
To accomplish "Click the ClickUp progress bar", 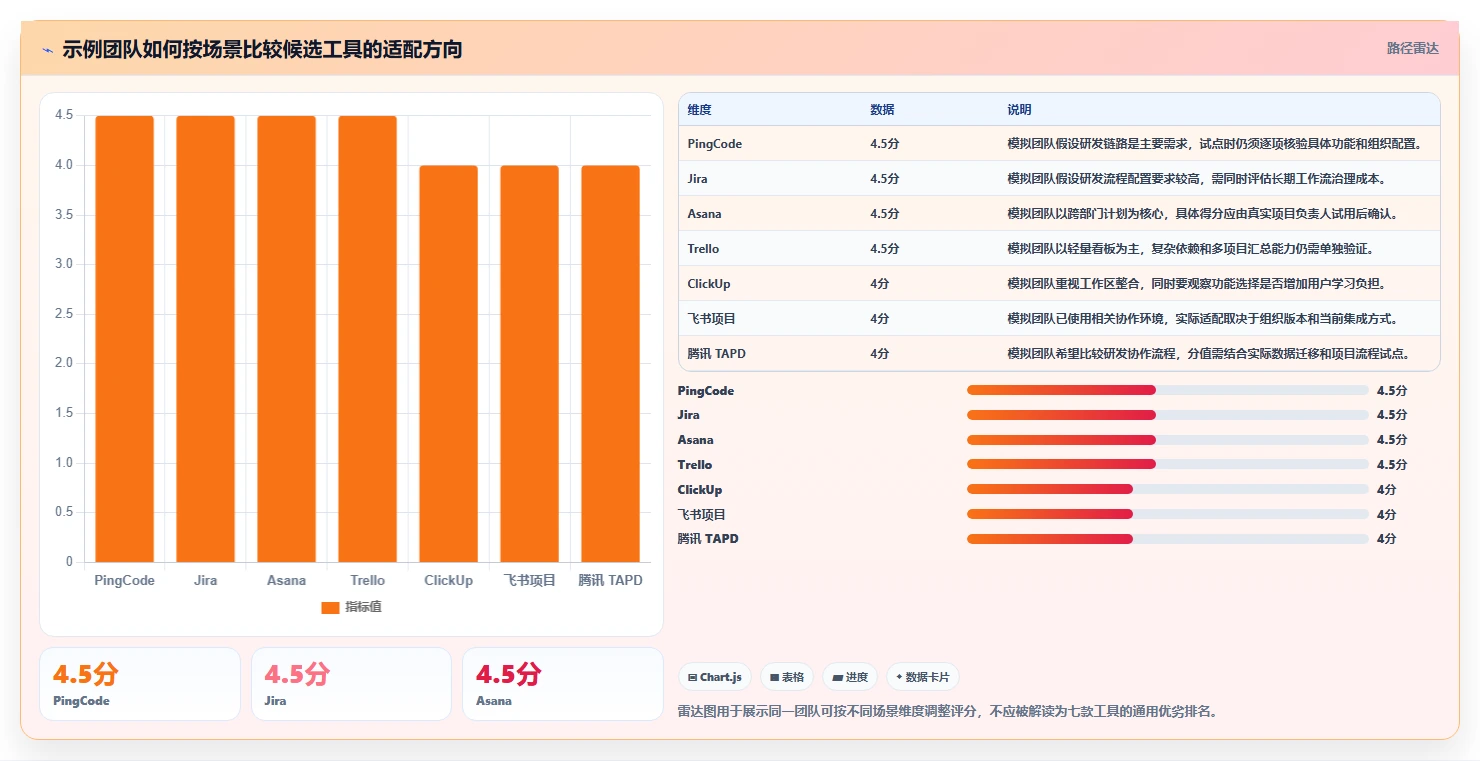I will (x=1167, y=489).
